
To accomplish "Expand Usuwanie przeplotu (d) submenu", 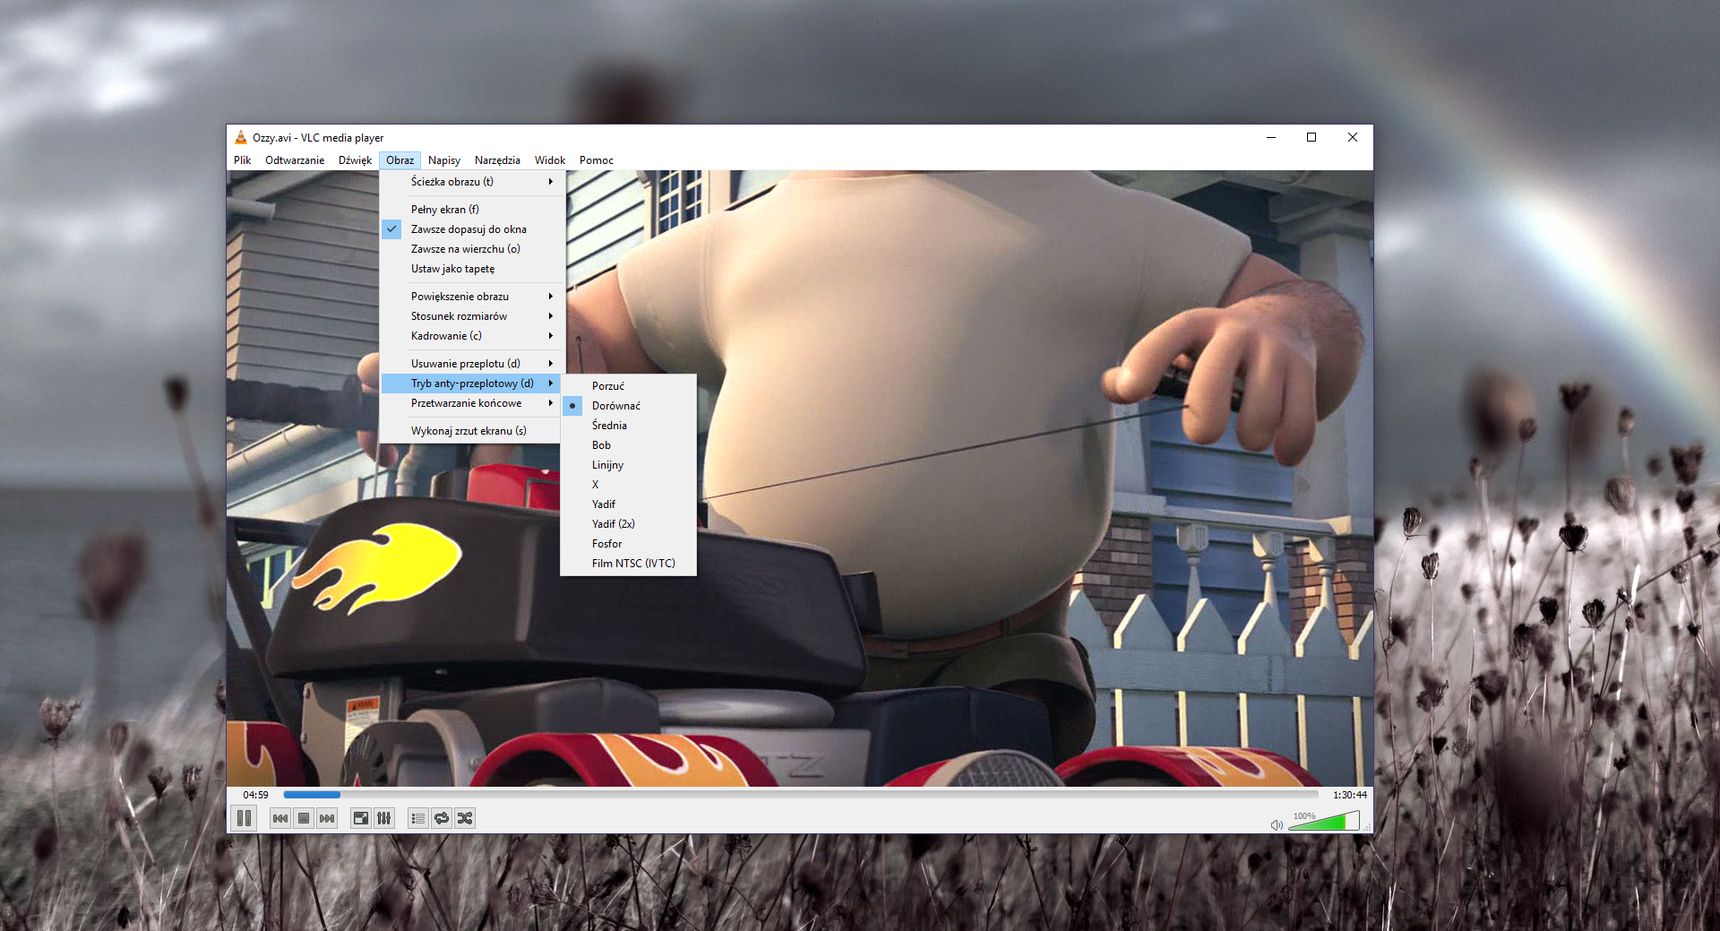I will (472, 363).
